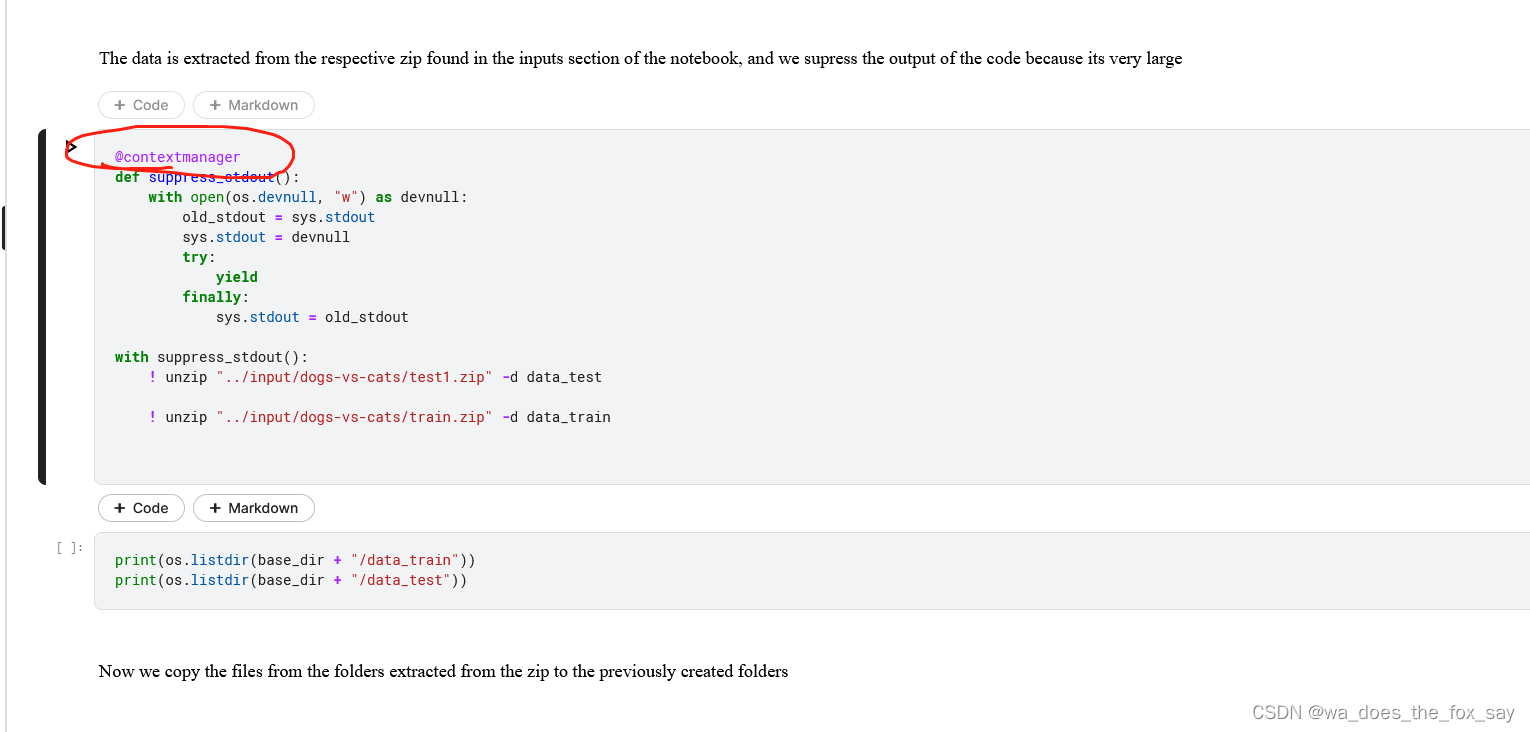The image size is (1530, 732).
Task: Select the markdown text about data extracted from zip
Action: point(640,58)
